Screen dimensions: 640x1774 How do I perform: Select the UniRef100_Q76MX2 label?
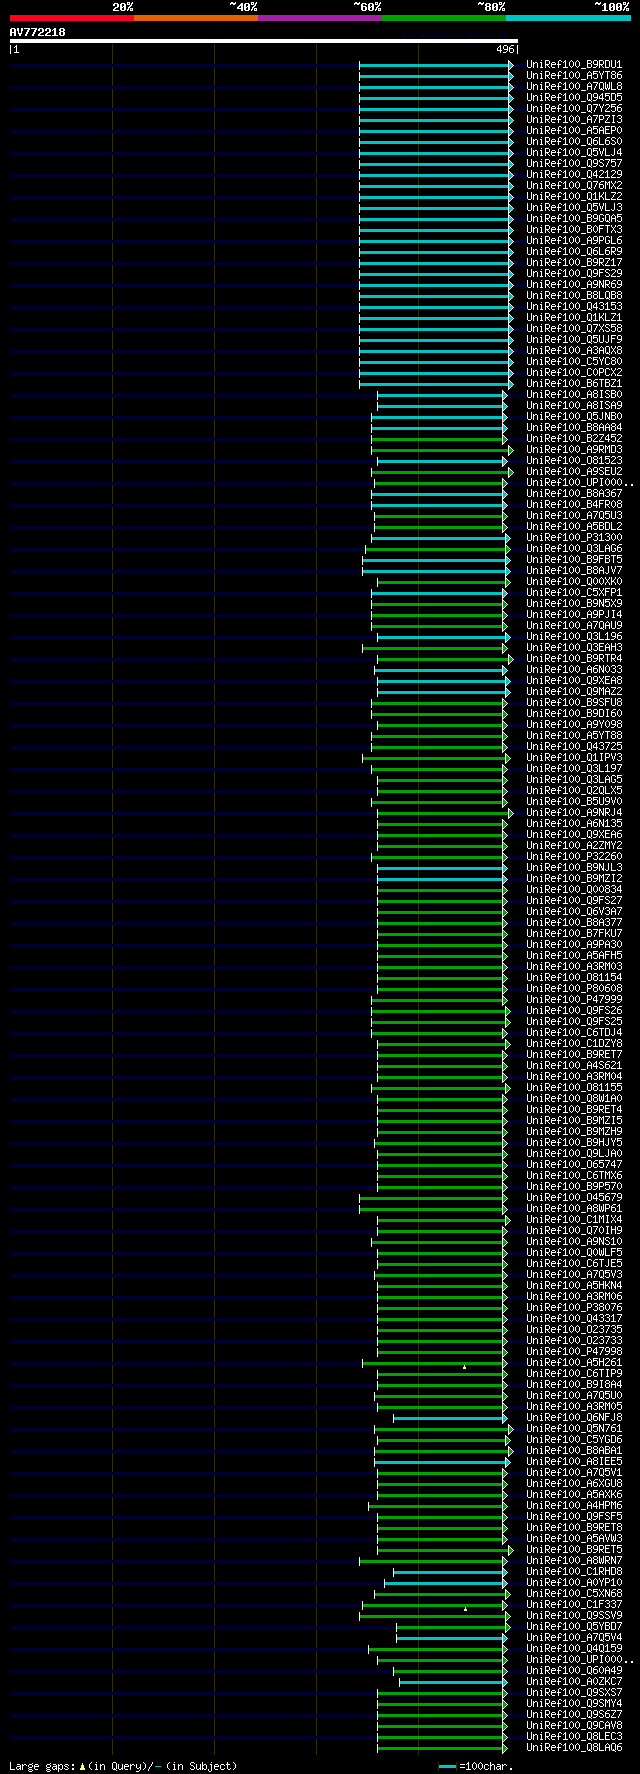click(x=574, y=186)
